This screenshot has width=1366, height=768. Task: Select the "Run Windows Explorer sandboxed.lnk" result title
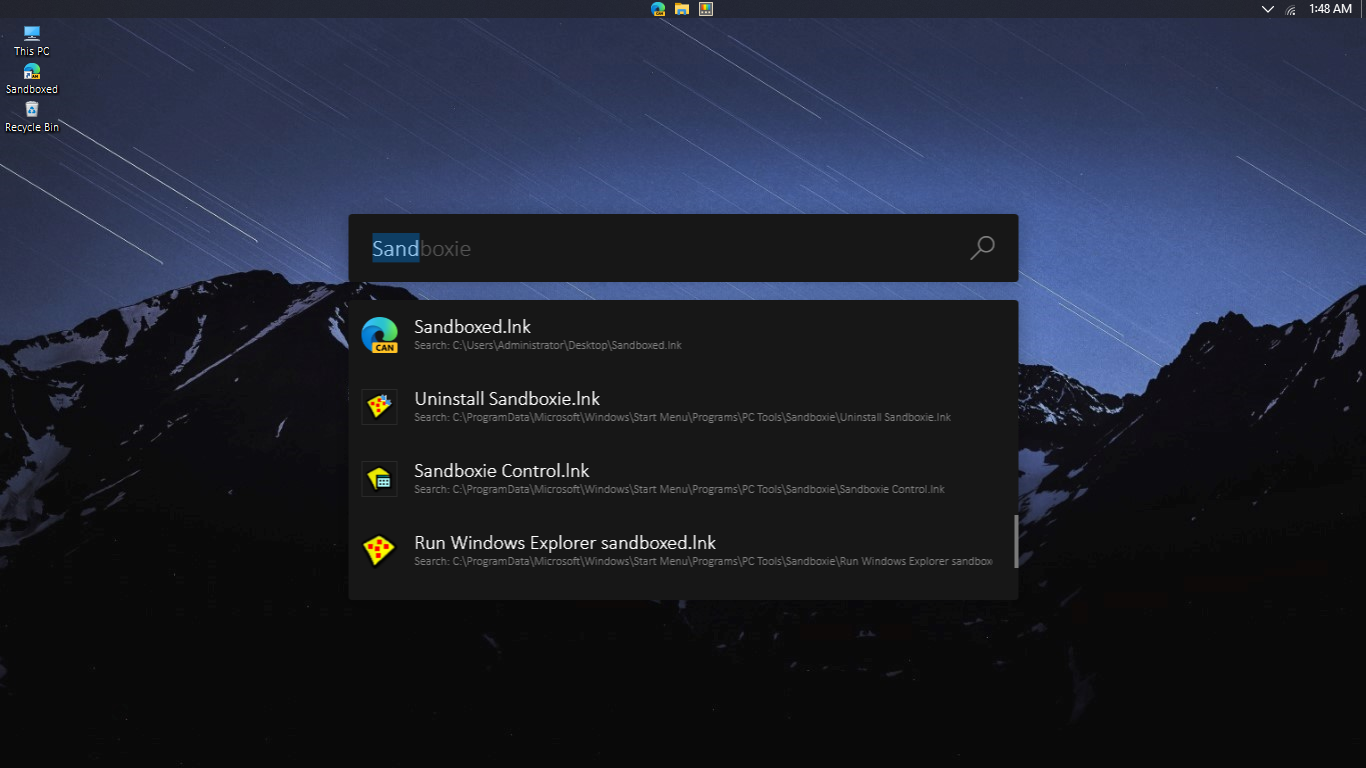click(x=565, y=543)
